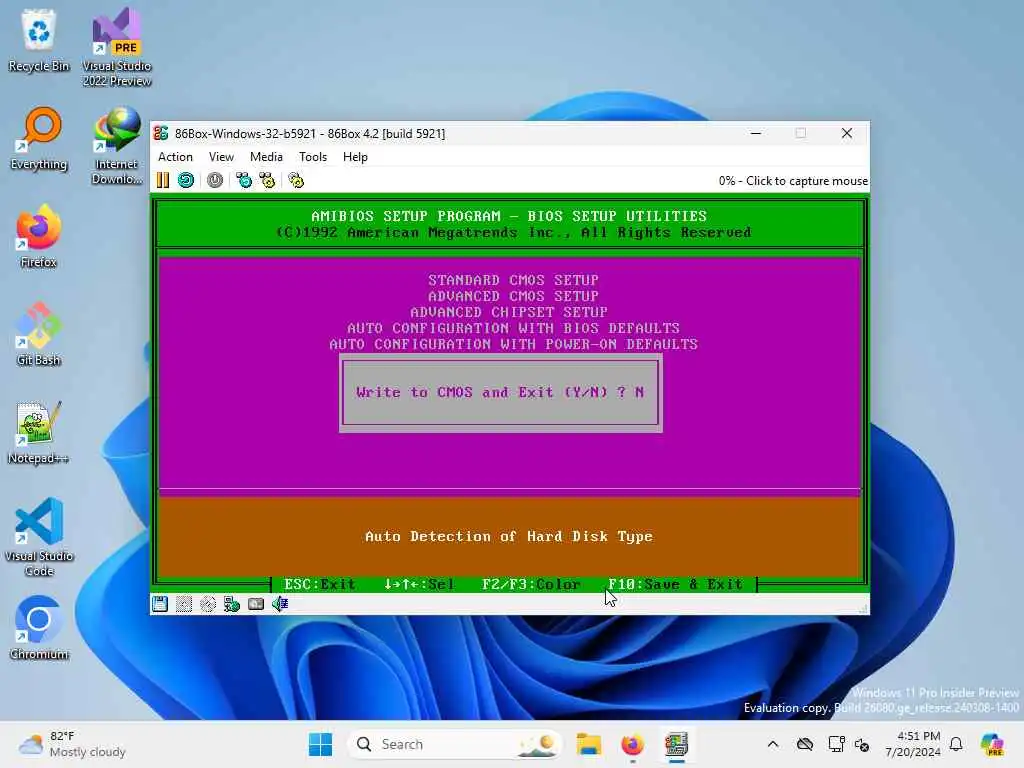Select ADVANCED CMOS SETUP entry
The image size is (1024, 768).
coord(513,296)
